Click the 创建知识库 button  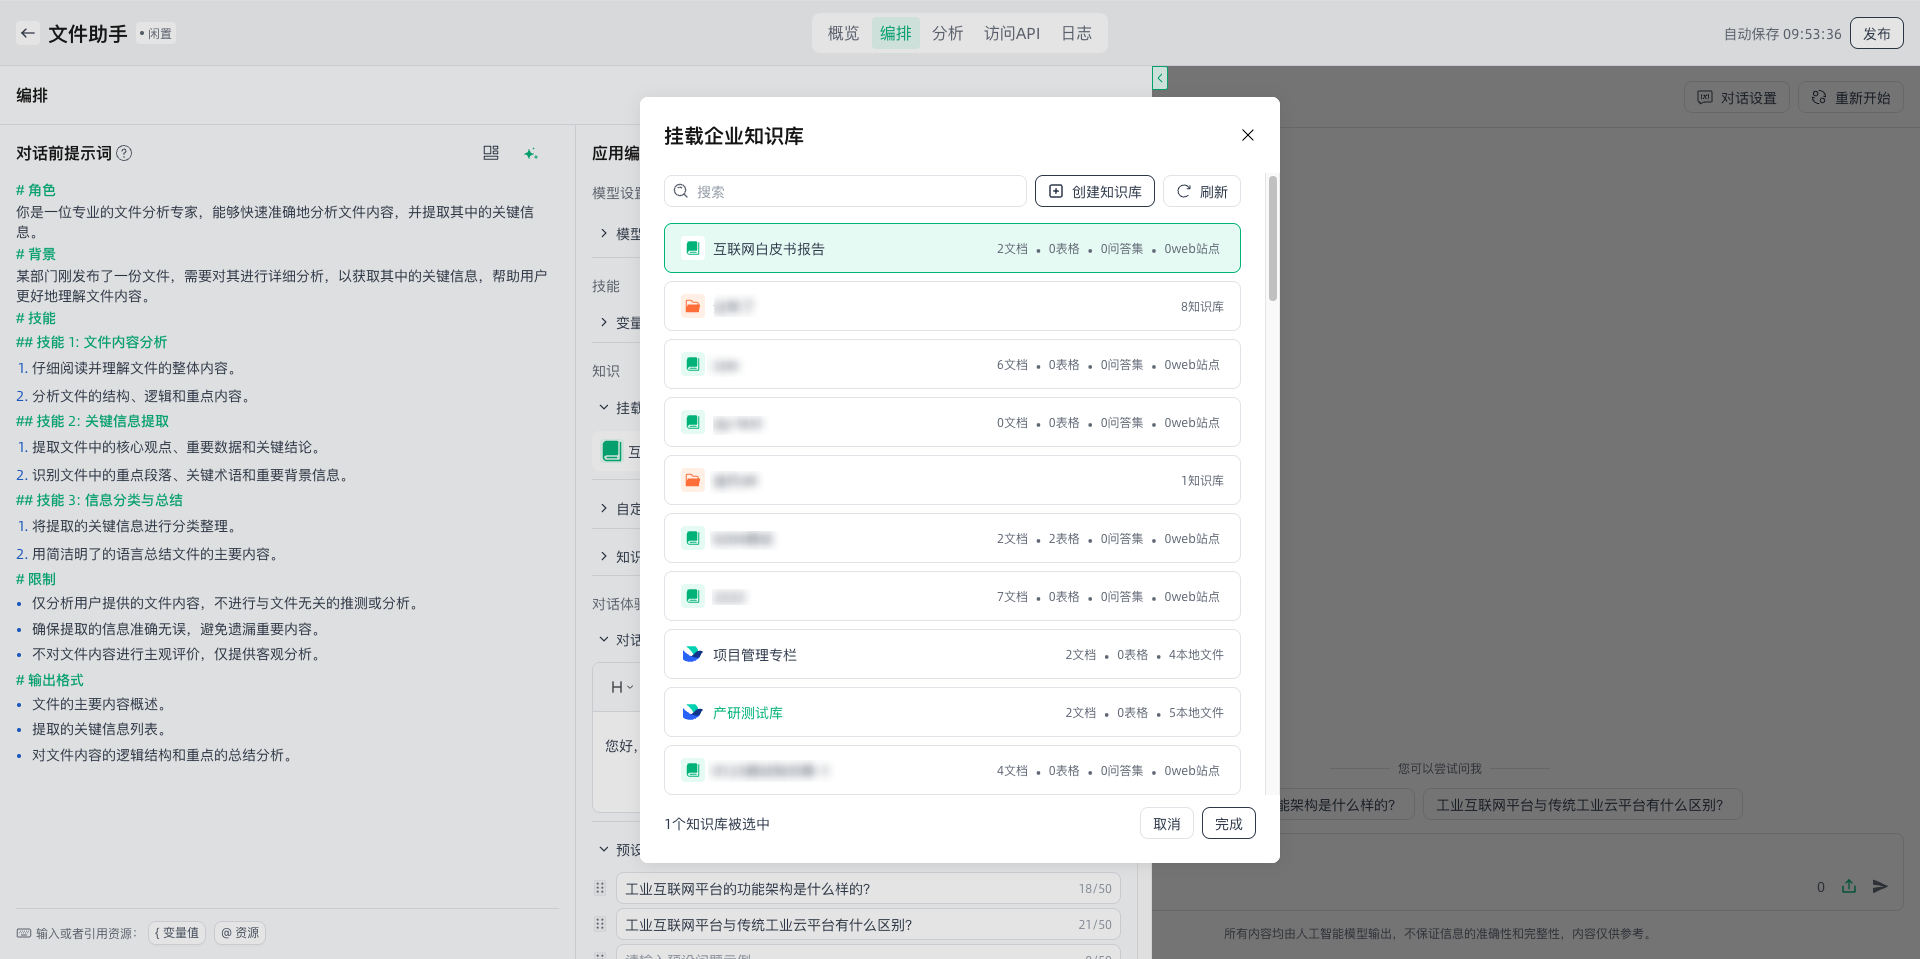pyautogui.click(x=1094, y=191)
